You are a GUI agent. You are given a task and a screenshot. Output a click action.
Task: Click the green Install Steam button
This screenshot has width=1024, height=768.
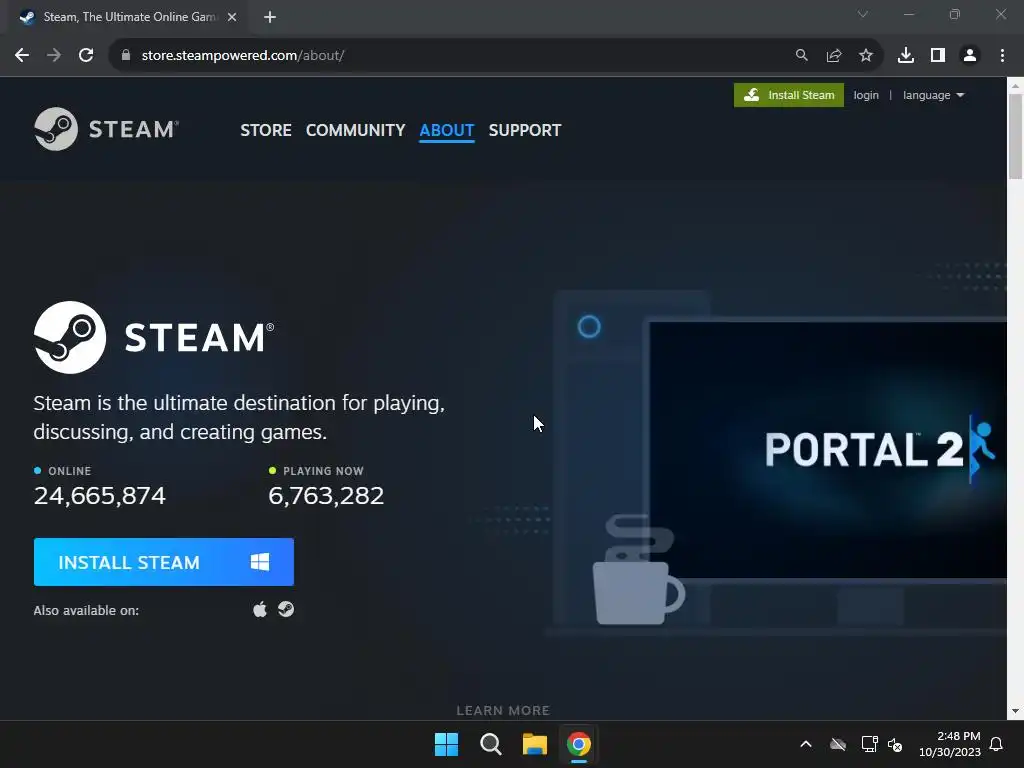coord(789,95)
